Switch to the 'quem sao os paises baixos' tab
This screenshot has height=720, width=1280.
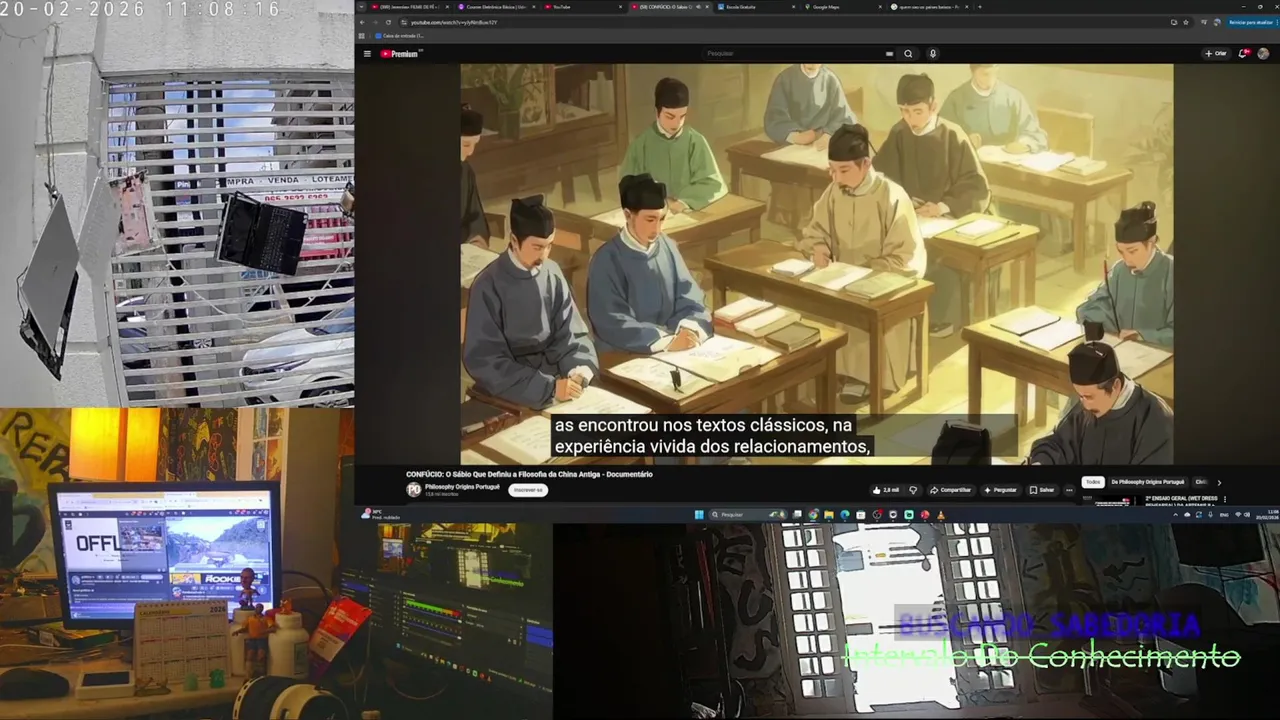click(x=930, y=7)
